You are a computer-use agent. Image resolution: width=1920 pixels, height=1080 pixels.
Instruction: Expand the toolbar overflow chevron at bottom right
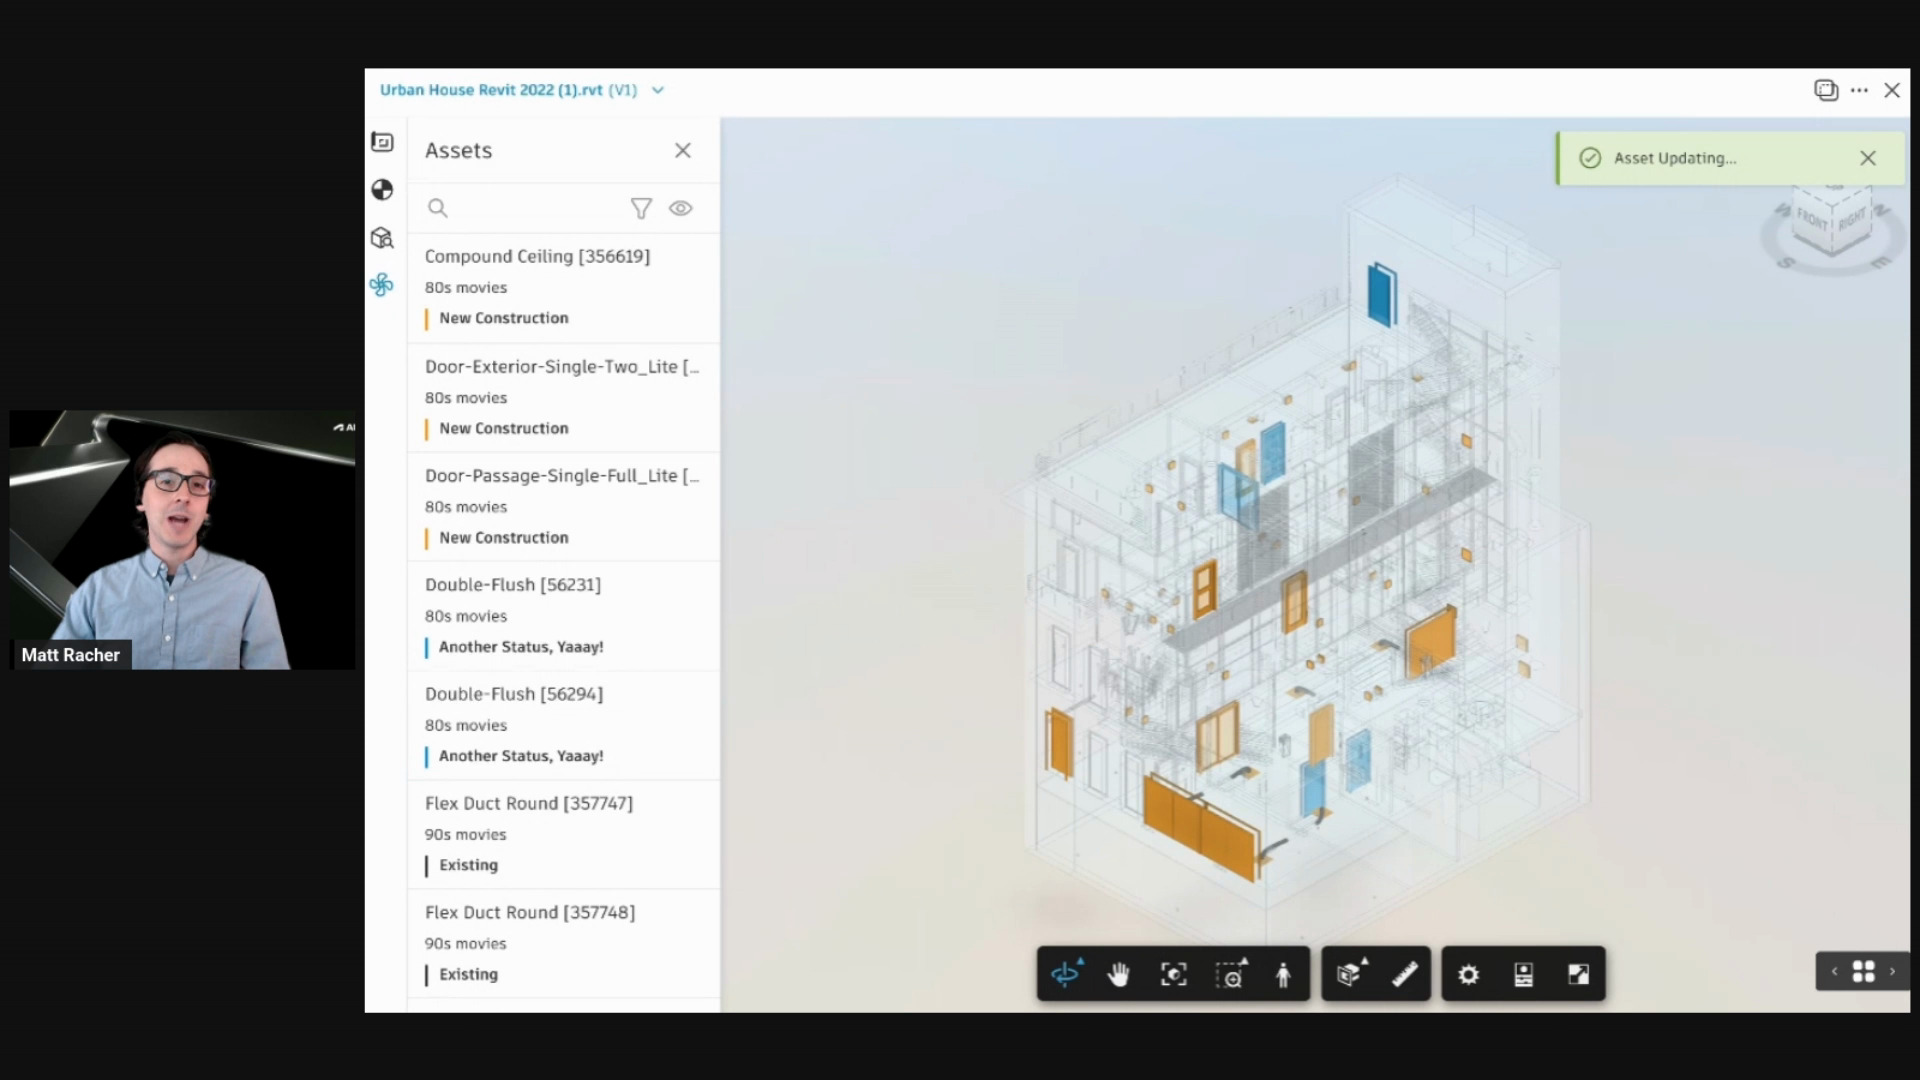(x=1893, y=971)
